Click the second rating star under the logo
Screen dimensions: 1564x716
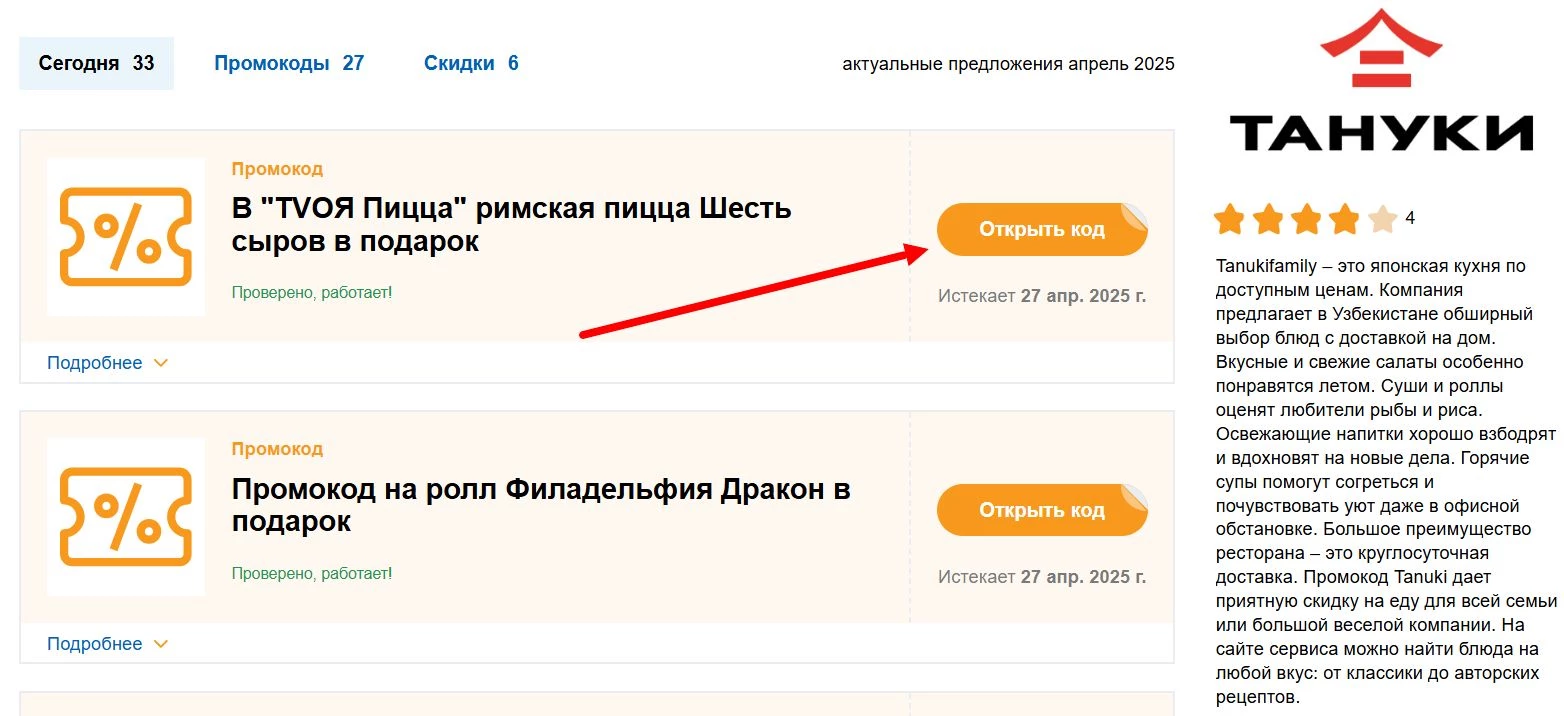(x=1270, y=217)
